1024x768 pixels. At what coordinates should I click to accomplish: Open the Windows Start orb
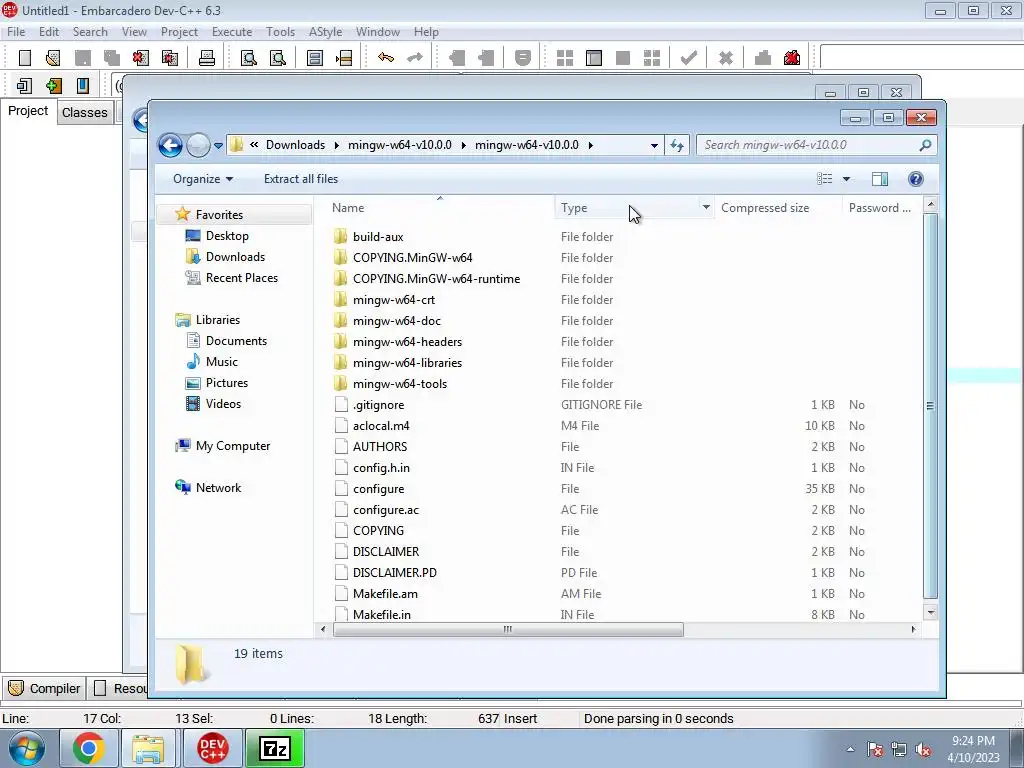[27, 748]
